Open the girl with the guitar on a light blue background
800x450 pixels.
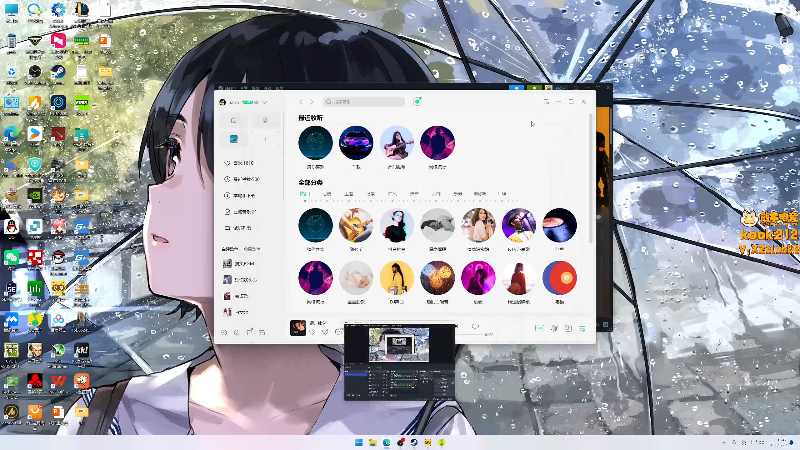(x=397, y=143)
